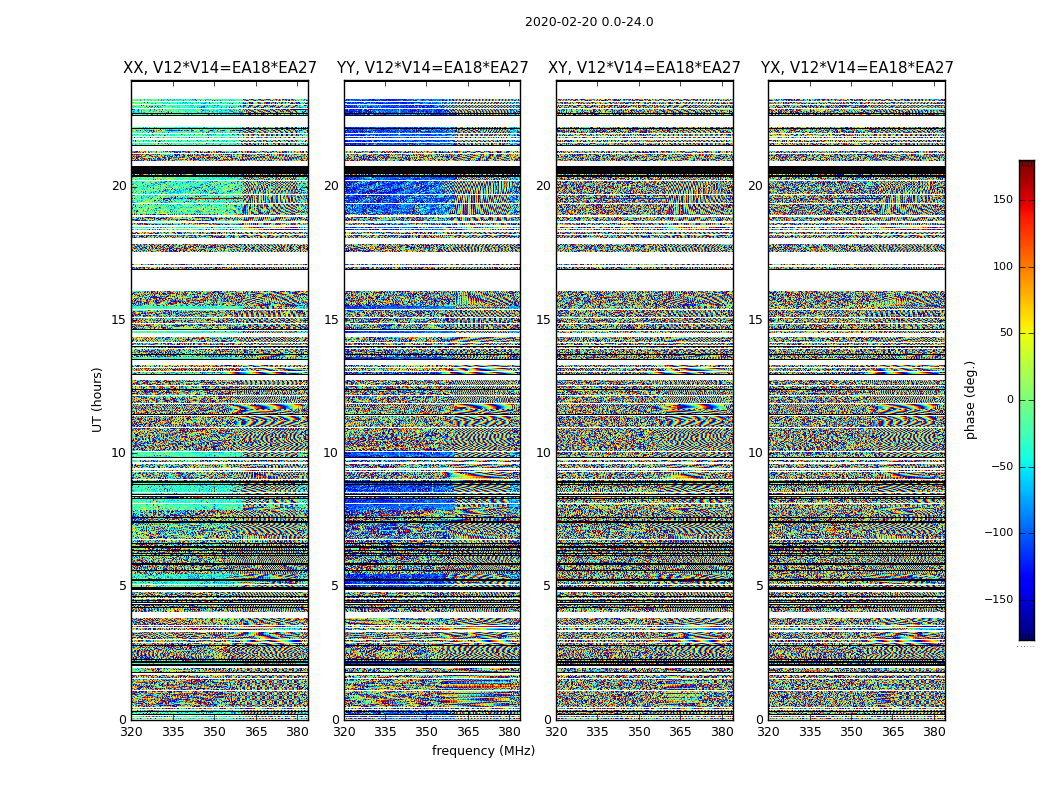1050x800 pixels.
Task: Select the 'XX, V12*V14=EA18*EA27' panel title
Action: [x=220, y=68]
